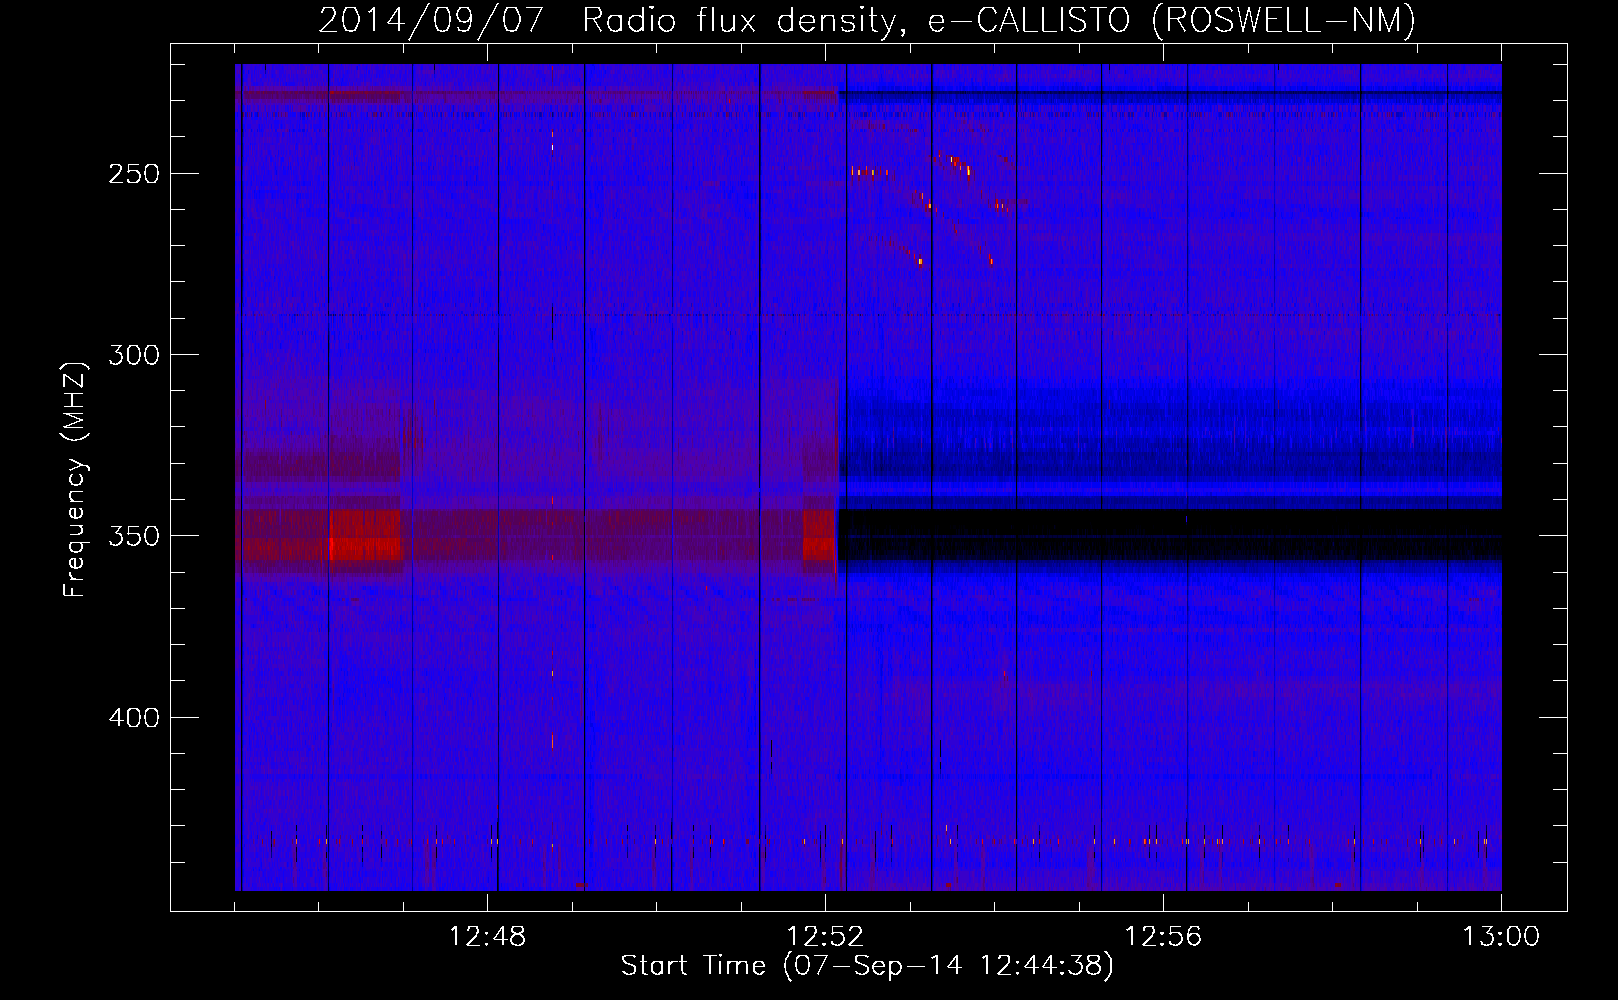Click the bright red burst patch near 350 MHz

(365, 536)
